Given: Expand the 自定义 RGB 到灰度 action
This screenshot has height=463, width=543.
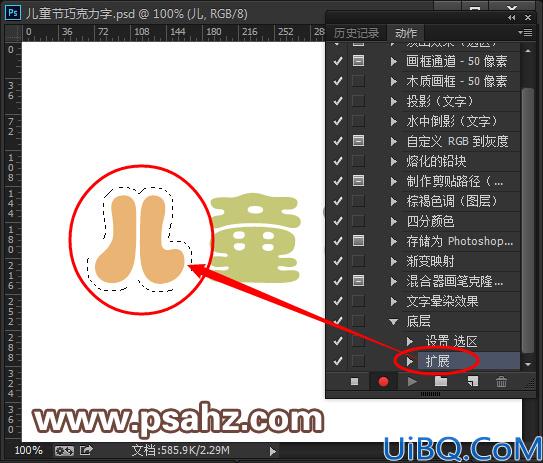Looking at the screenshot, I should 393,142.
